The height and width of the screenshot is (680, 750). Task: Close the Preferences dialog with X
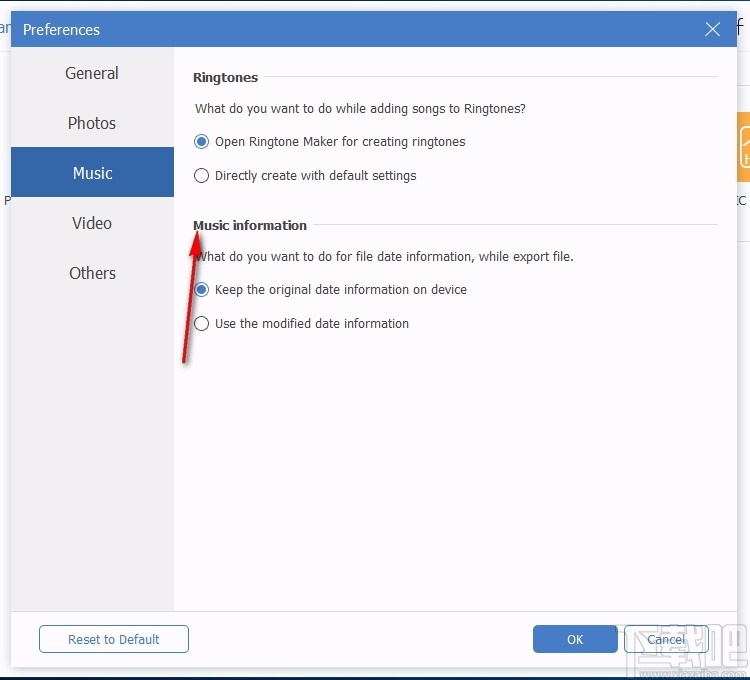pyautogui.click(x=712, y=29)
